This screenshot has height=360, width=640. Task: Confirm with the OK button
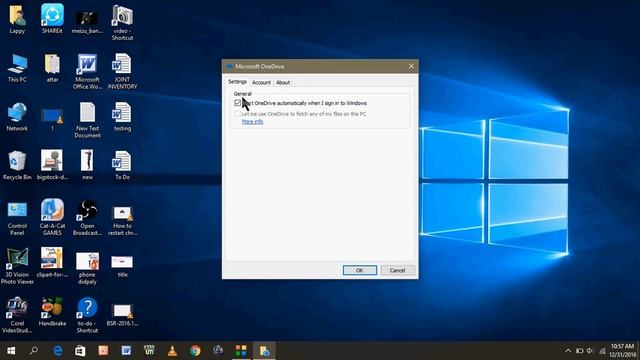360,270
